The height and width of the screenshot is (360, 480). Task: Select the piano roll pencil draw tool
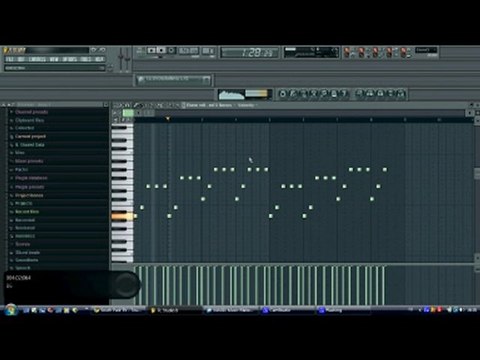click(x=137, y=105)
